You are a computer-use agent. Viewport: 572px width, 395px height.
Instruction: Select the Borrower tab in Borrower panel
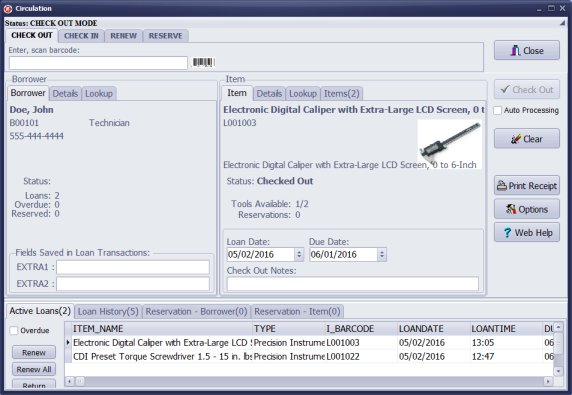tap(28, 93)
